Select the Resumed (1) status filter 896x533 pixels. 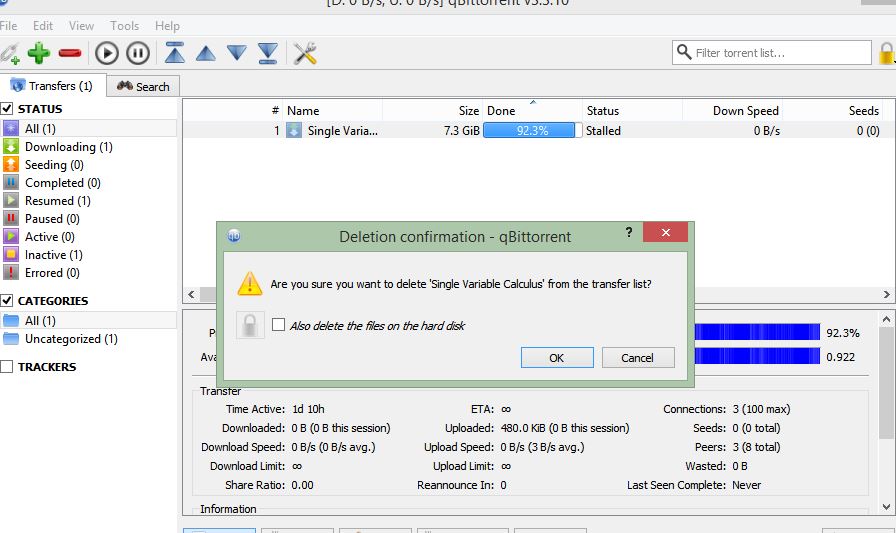point(89,201)
